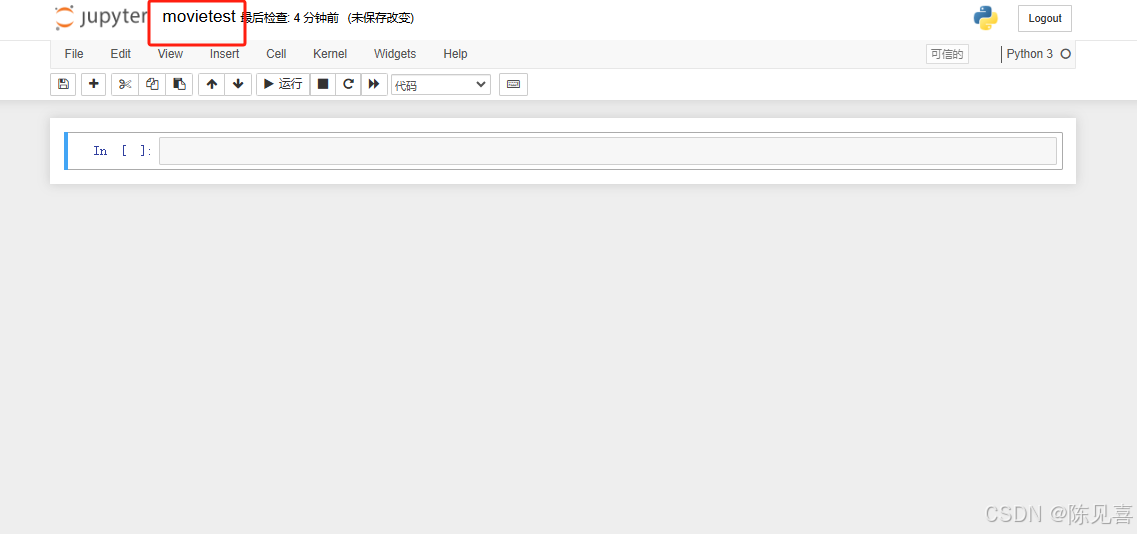Viewport: 1137px width, 534px height.
Task: Click the kernel idle circle indicator
Action: pyautogui.click(x=1065, y=54)
